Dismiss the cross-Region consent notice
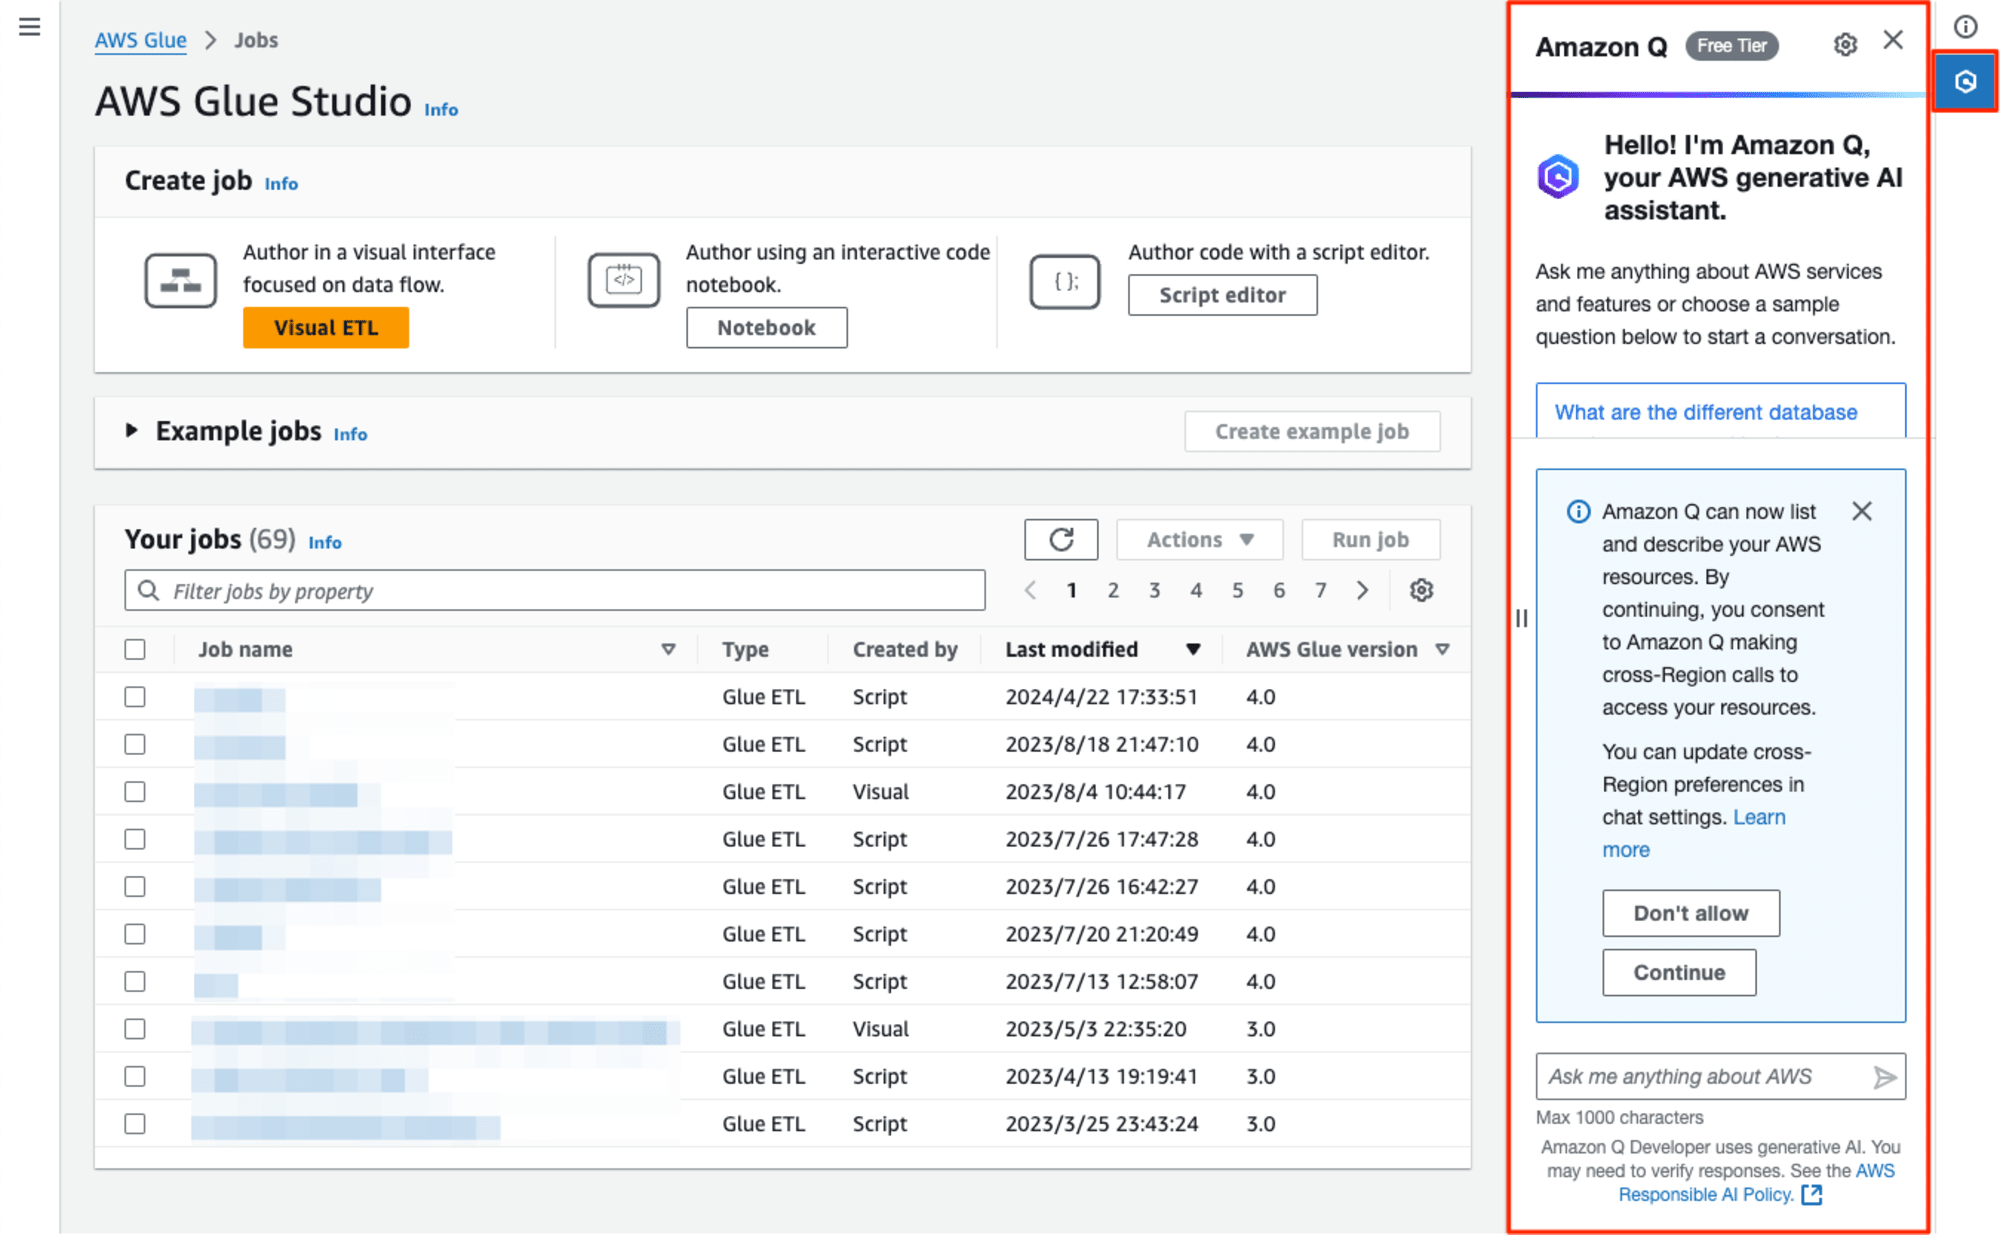 1861,511
